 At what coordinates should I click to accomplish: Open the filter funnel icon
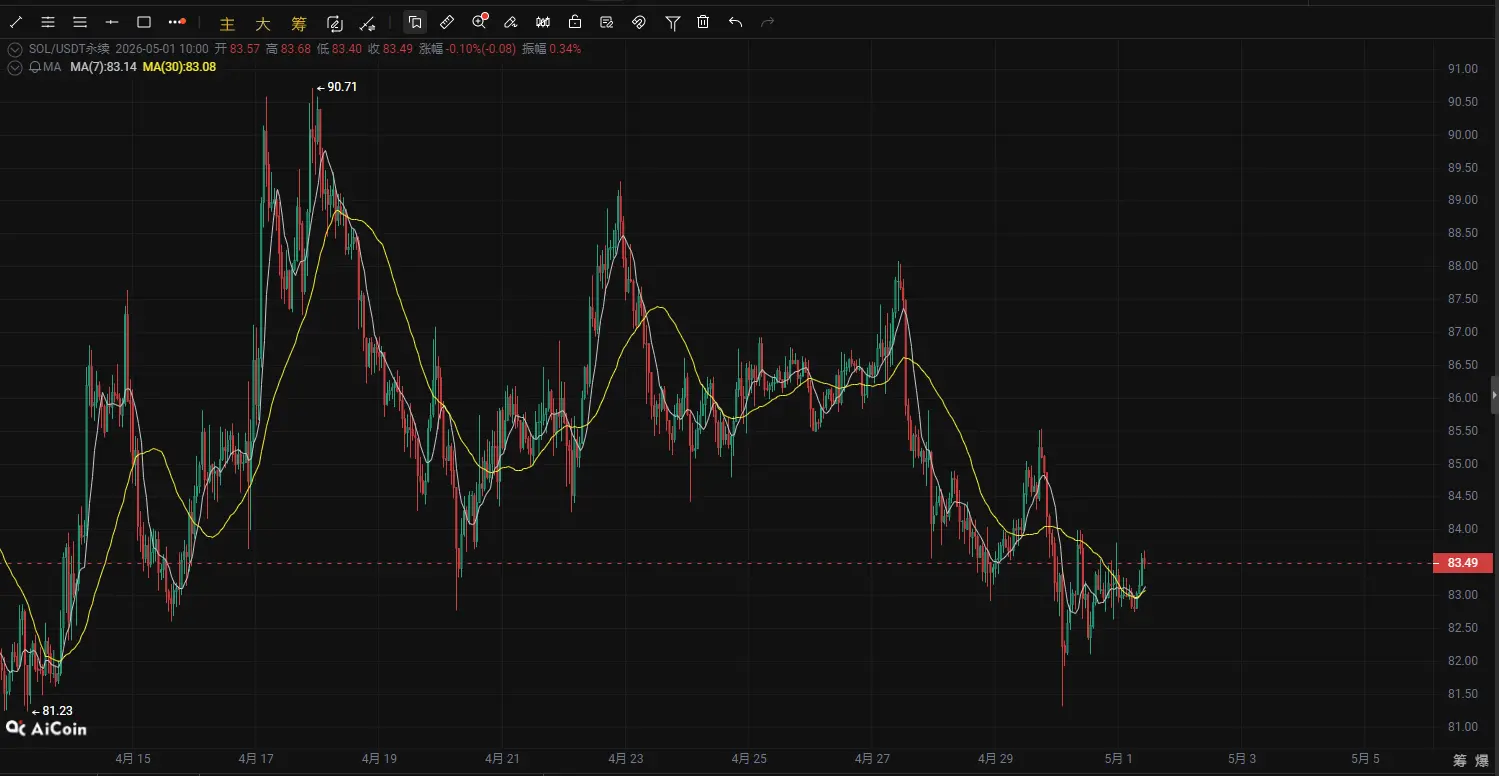click(672, 22)
